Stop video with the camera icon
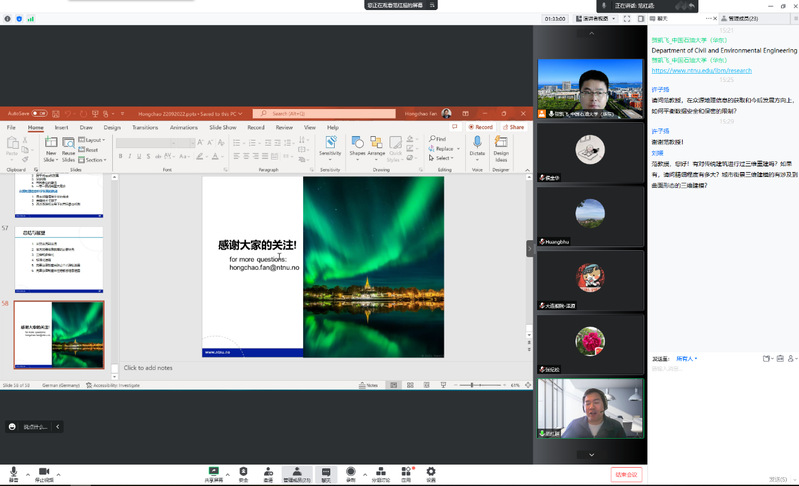 [43, 471]
